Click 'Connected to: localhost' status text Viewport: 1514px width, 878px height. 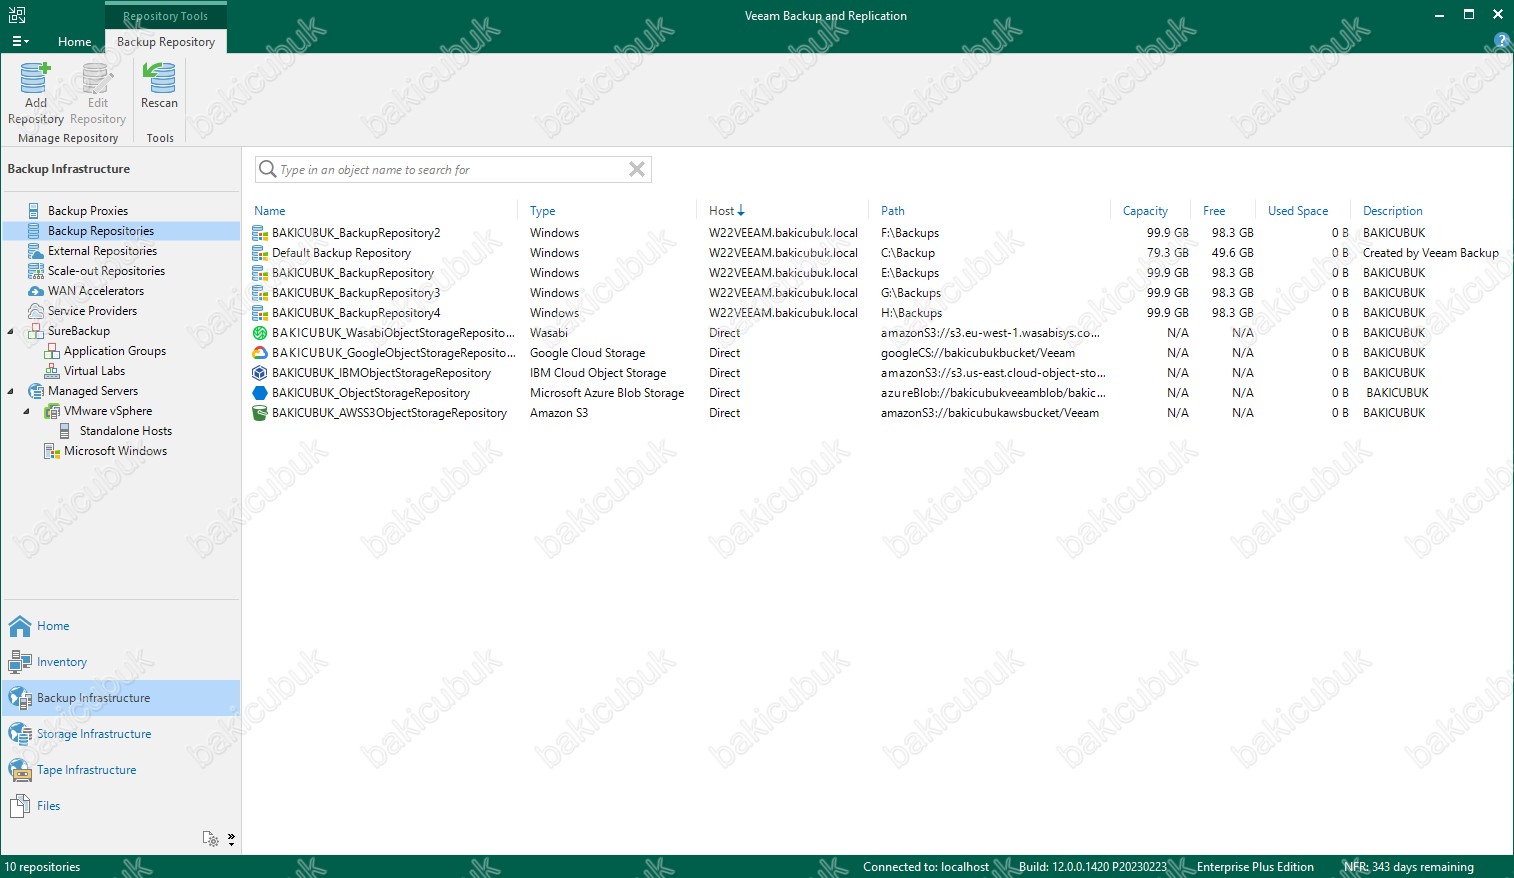click(926, 867)
